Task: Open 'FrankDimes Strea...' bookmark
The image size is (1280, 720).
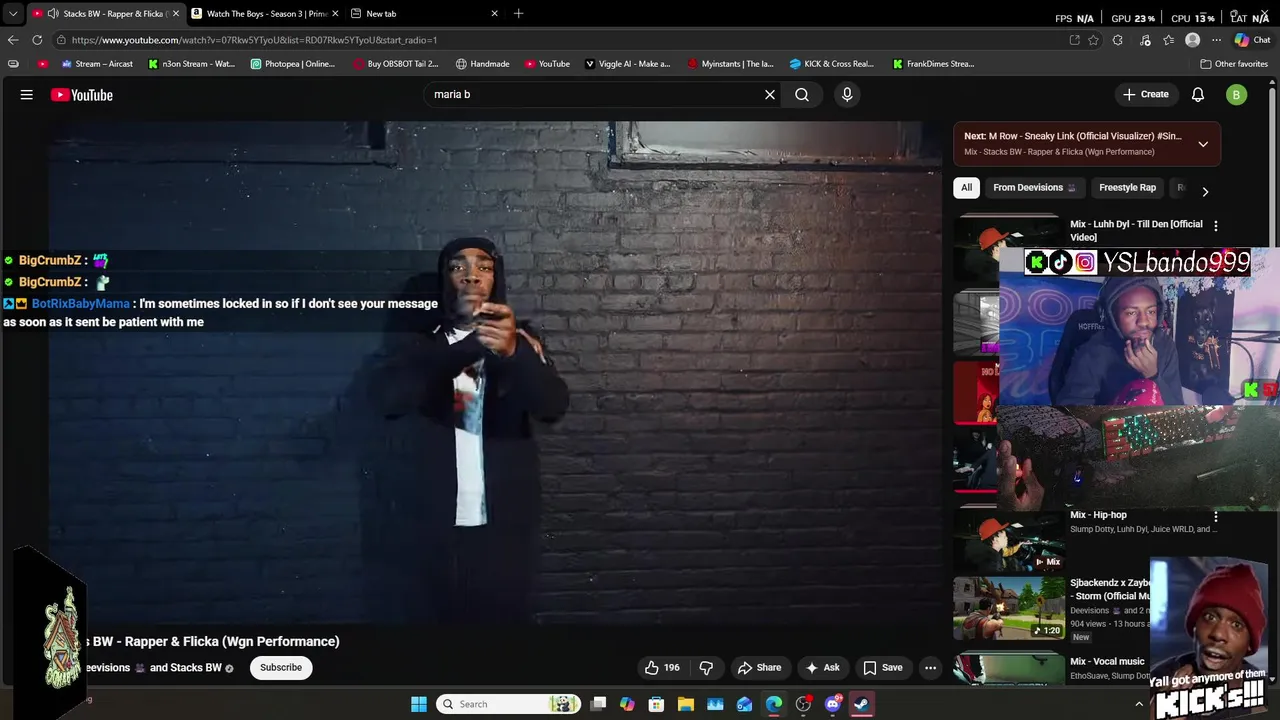Action: [x=933, y=64]
